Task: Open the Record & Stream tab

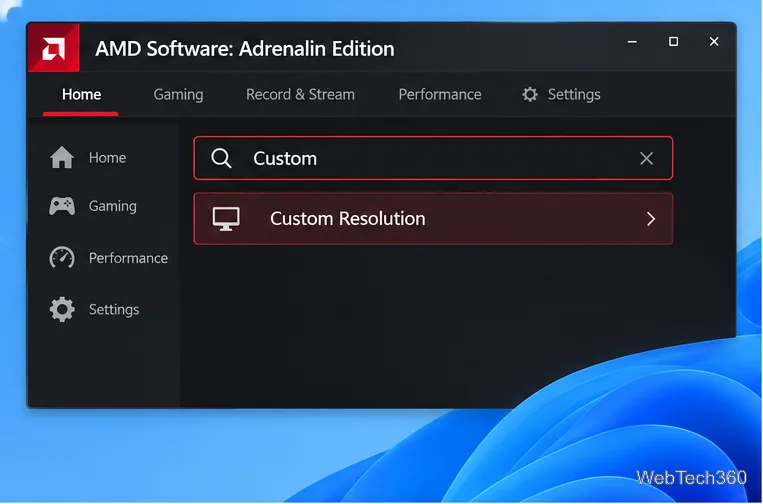Action: [300, 94]
